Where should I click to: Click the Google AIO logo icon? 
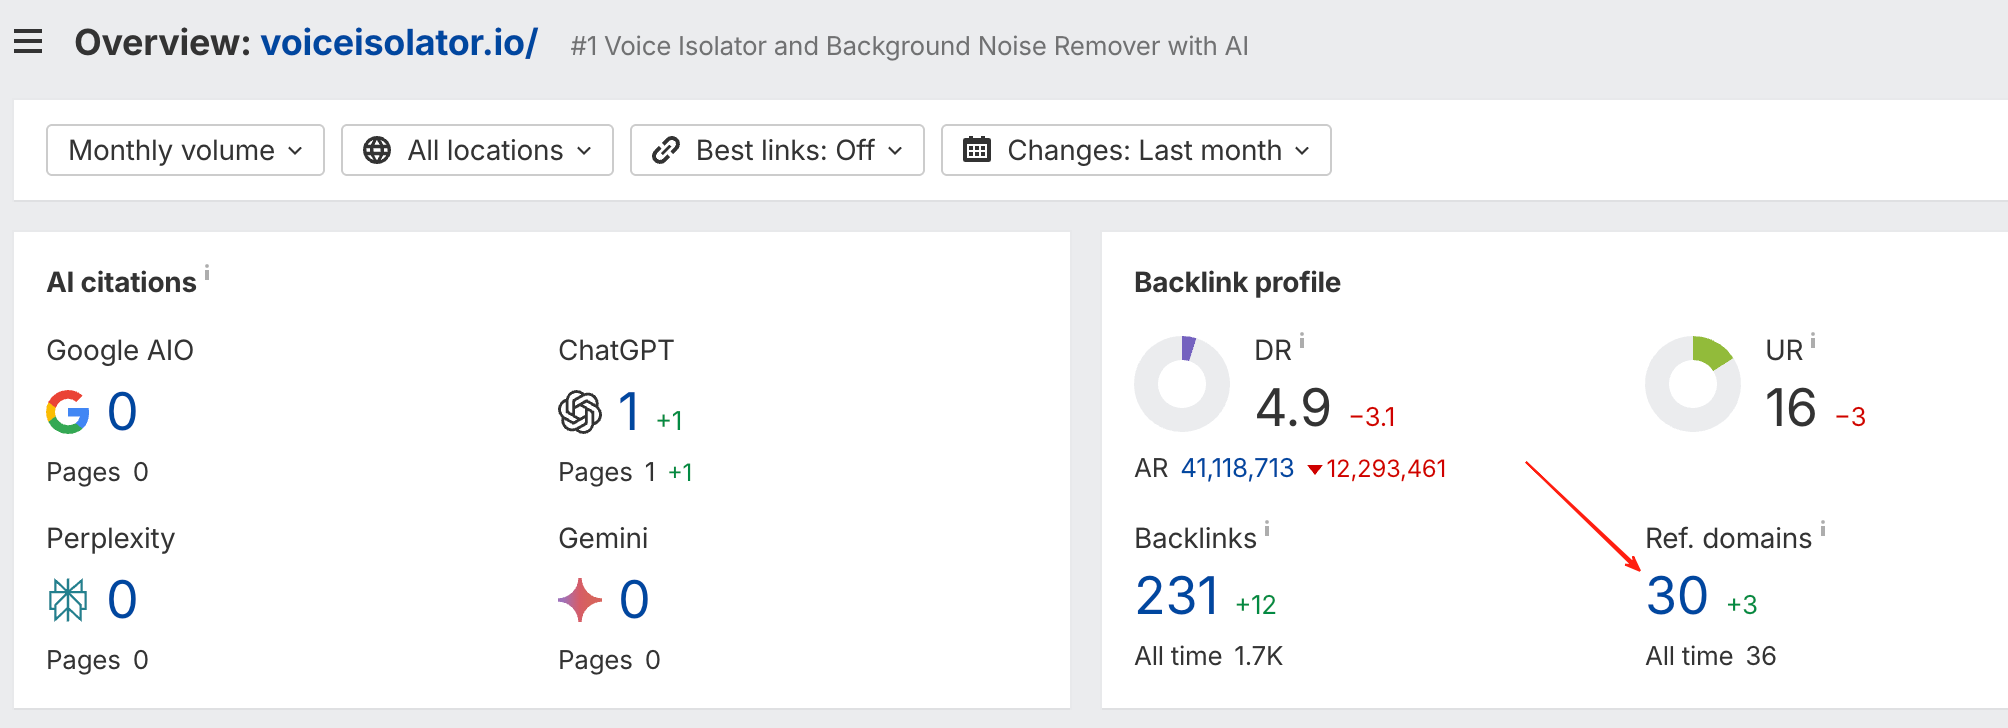click(68, 412)
